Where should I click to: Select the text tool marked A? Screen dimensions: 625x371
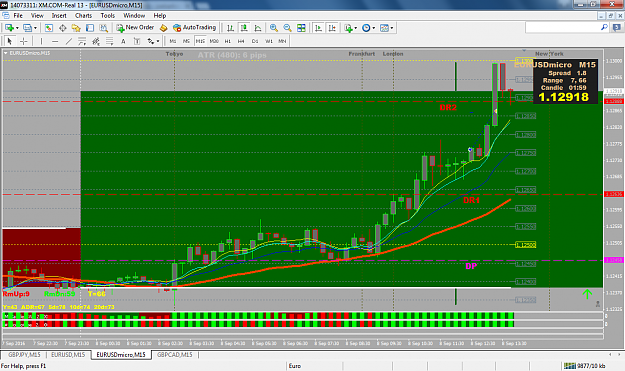(x=123, y=41)
